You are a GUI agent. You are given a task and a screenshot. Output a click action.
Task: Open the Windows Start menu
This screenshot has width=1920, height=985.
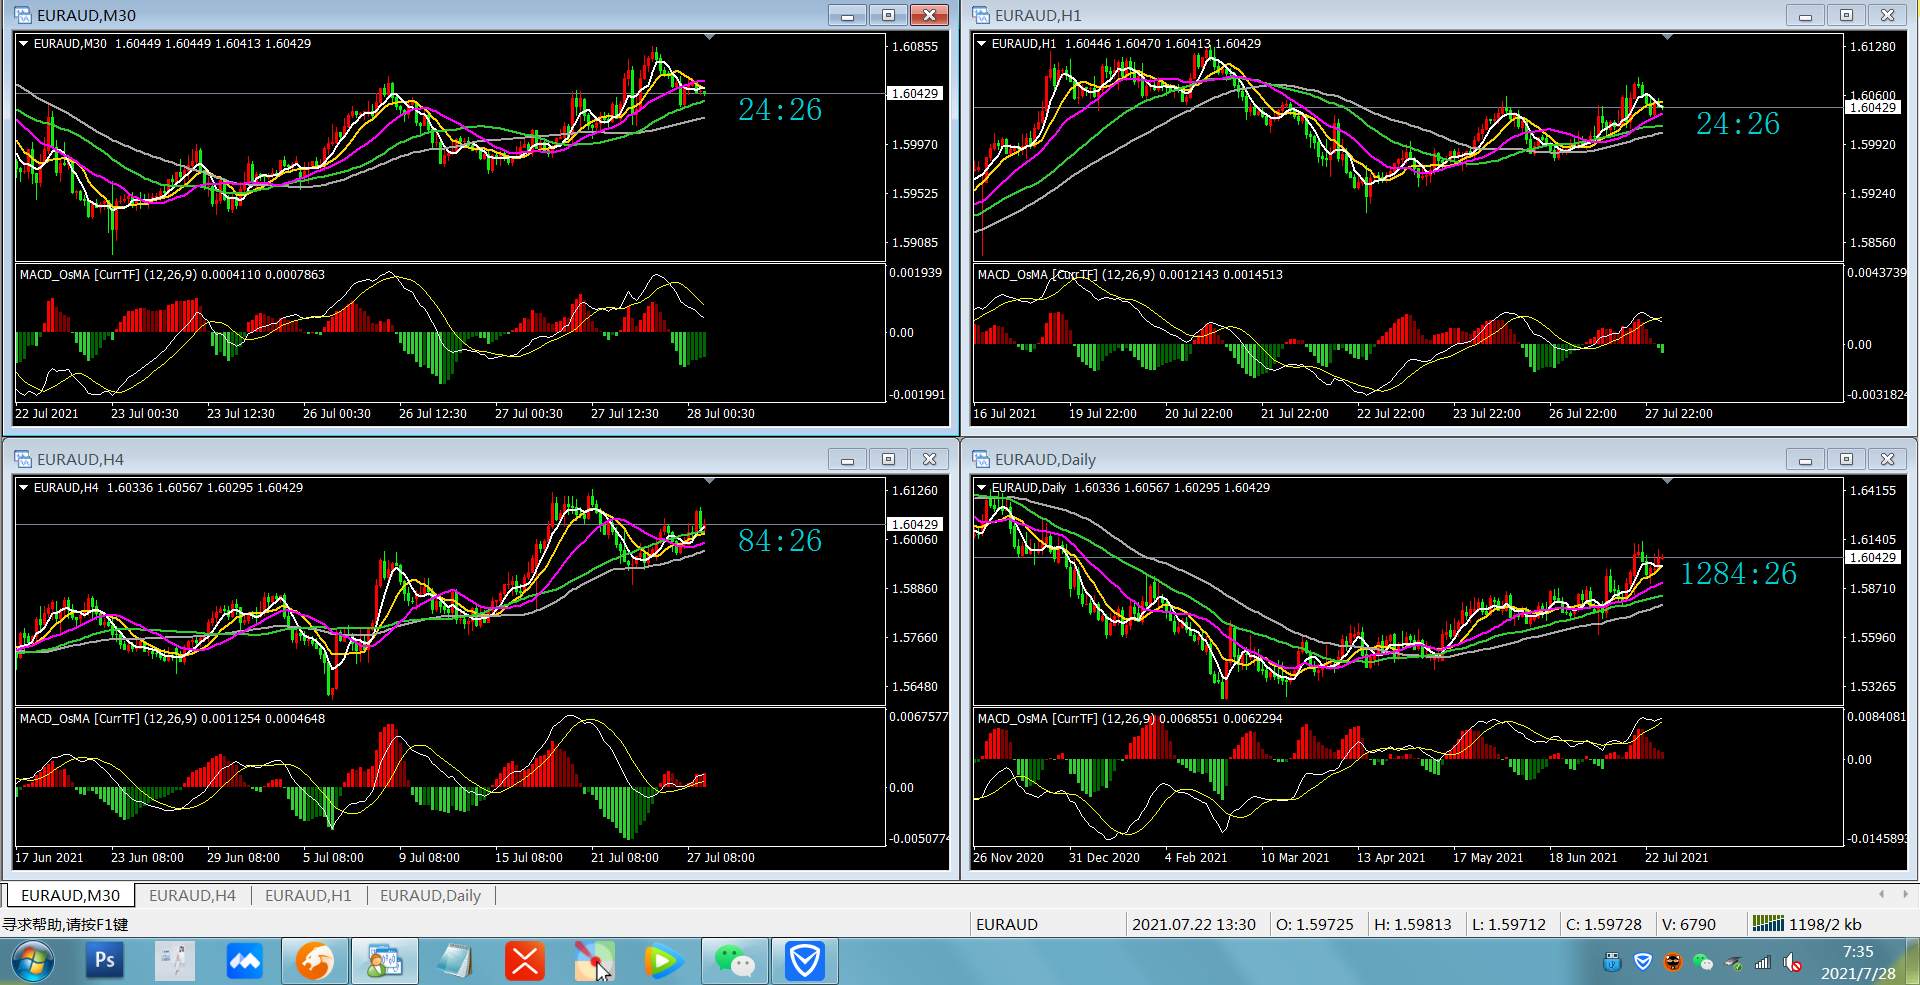coord(32,962)
